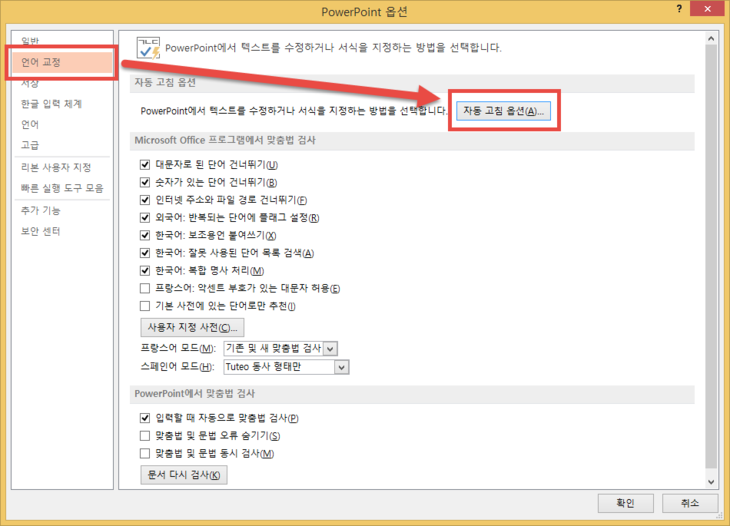
Task: Toggle 외국어: 반복되는 단어에 플래그 설정
Action: pyautogui.click(x=145, y=217)
